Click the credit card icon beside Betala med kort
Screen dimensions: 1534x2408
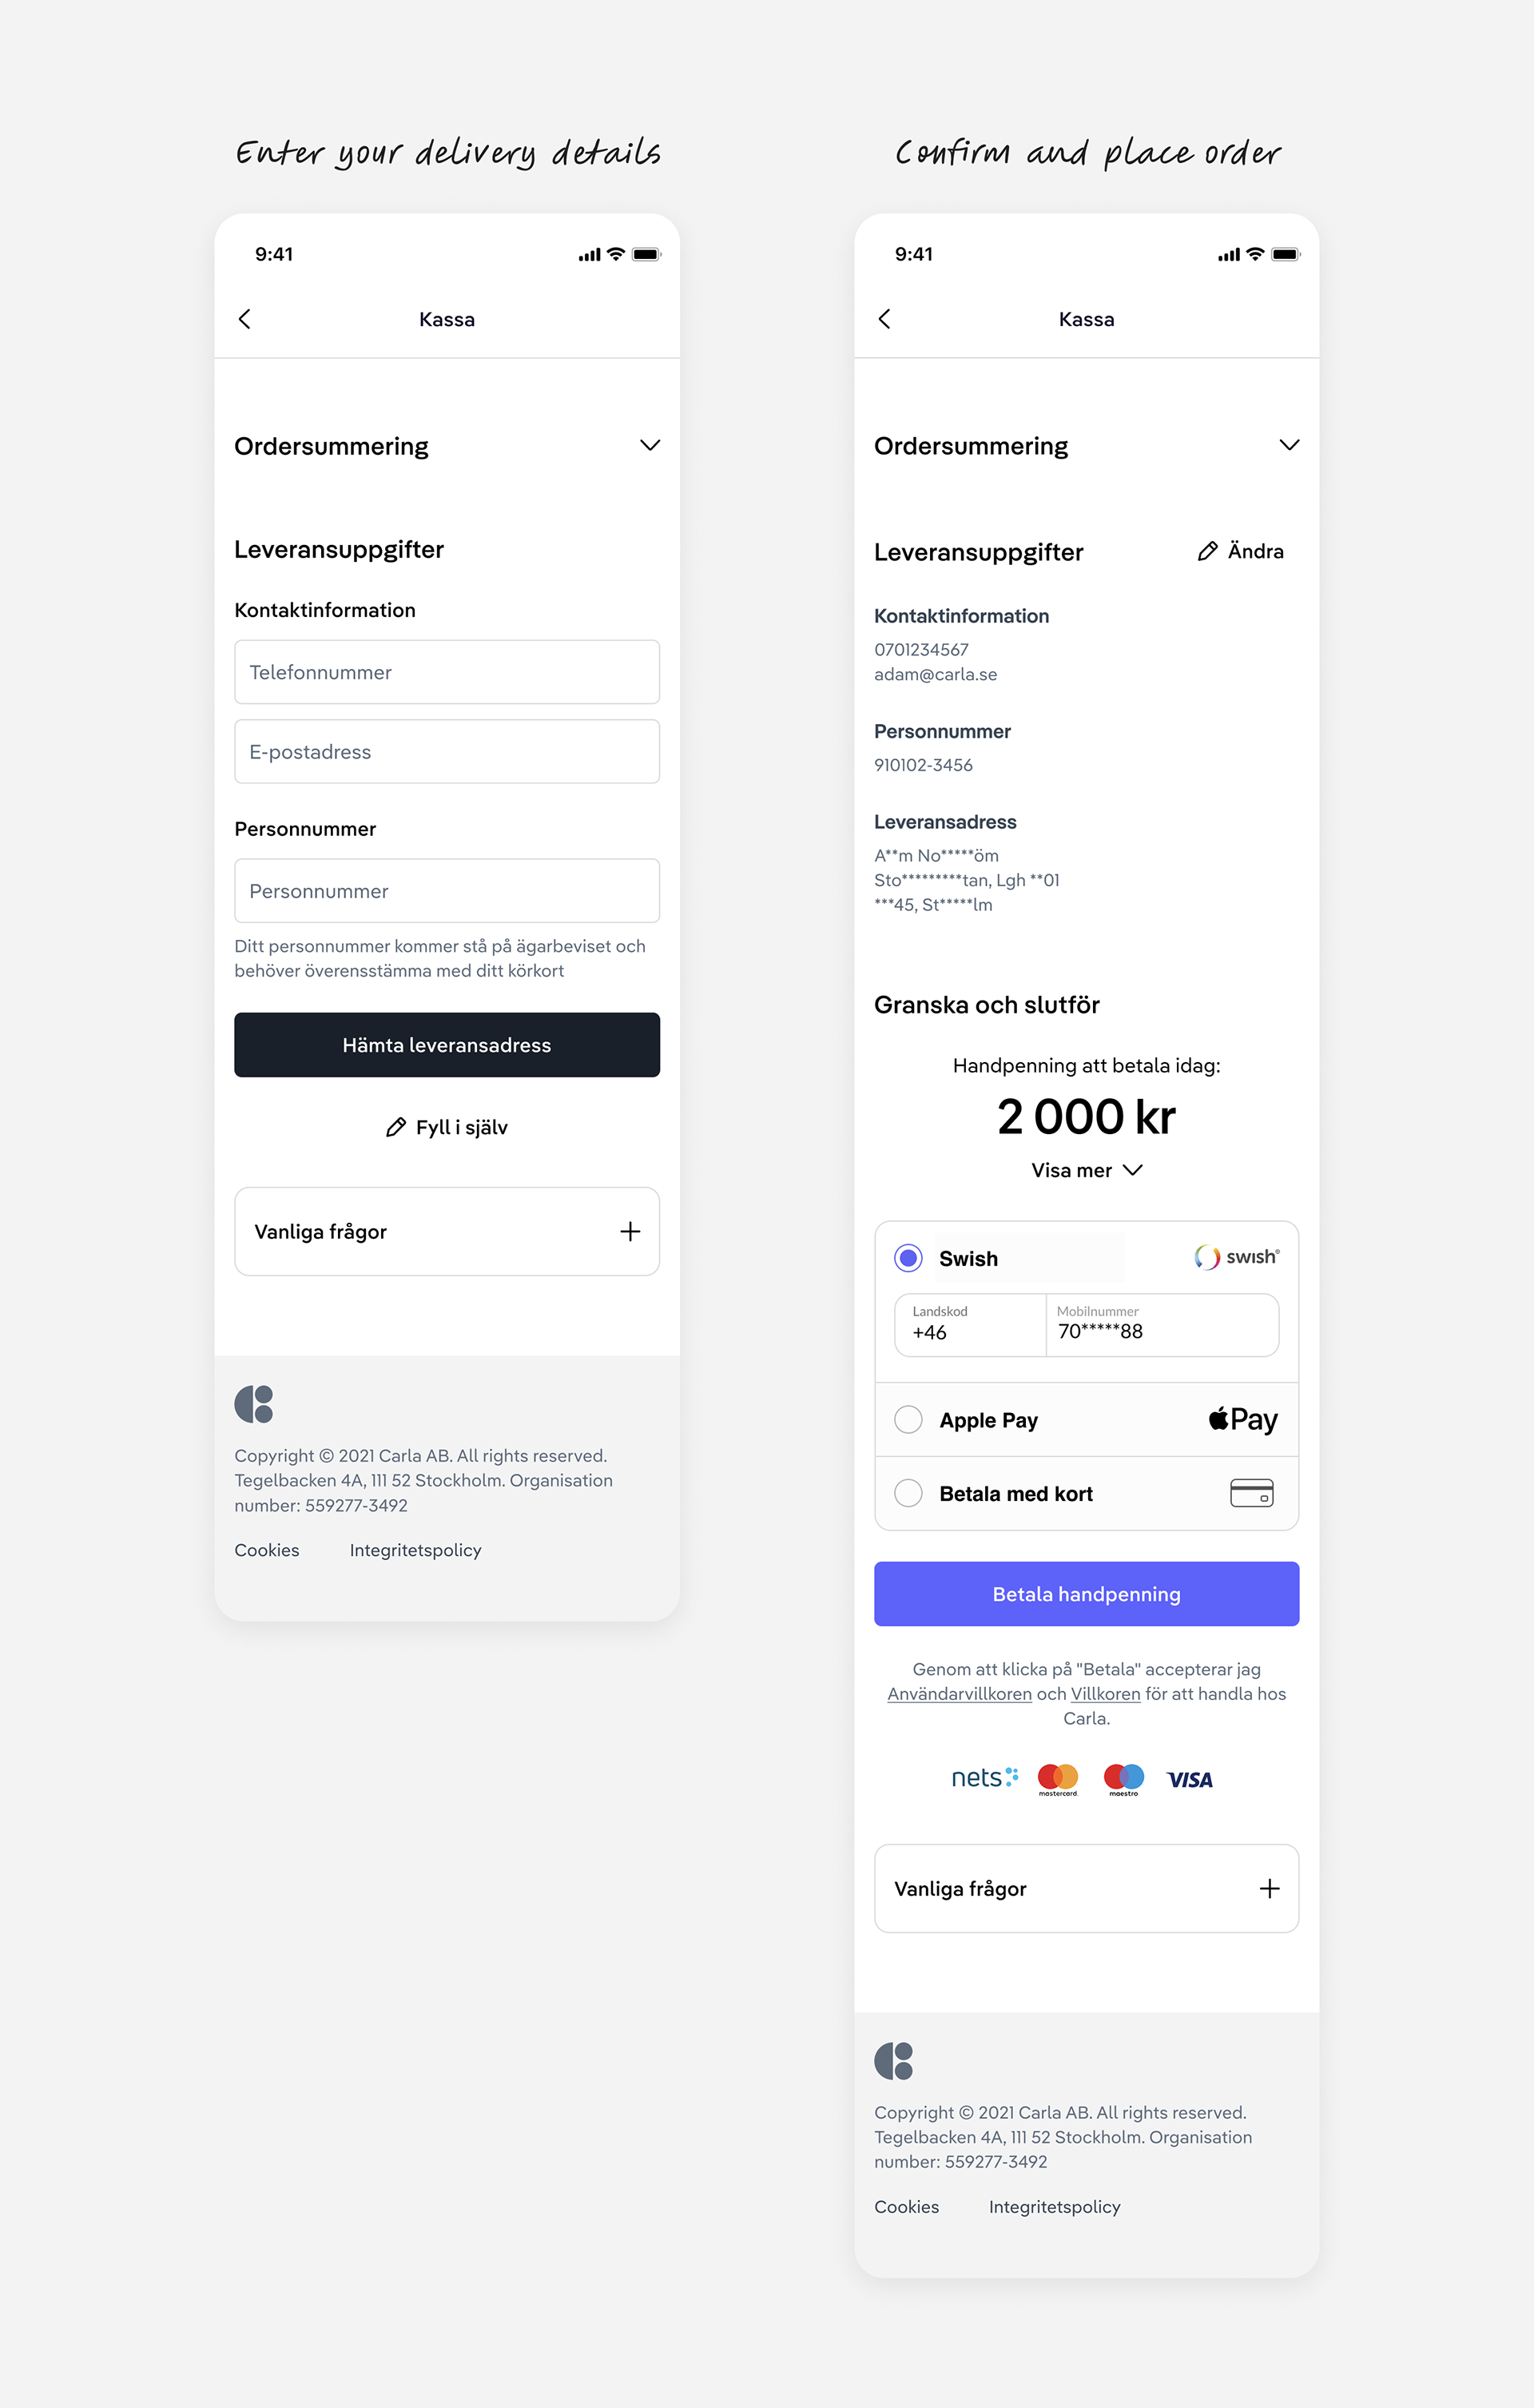[1251, 1493]
